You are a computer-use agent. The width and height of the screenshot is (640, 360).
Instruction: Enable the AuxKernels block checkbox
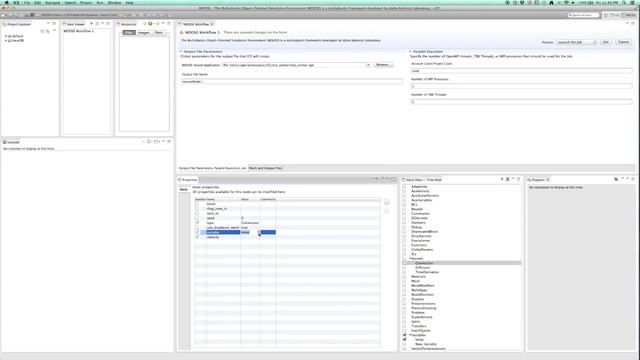pos(404,191)
